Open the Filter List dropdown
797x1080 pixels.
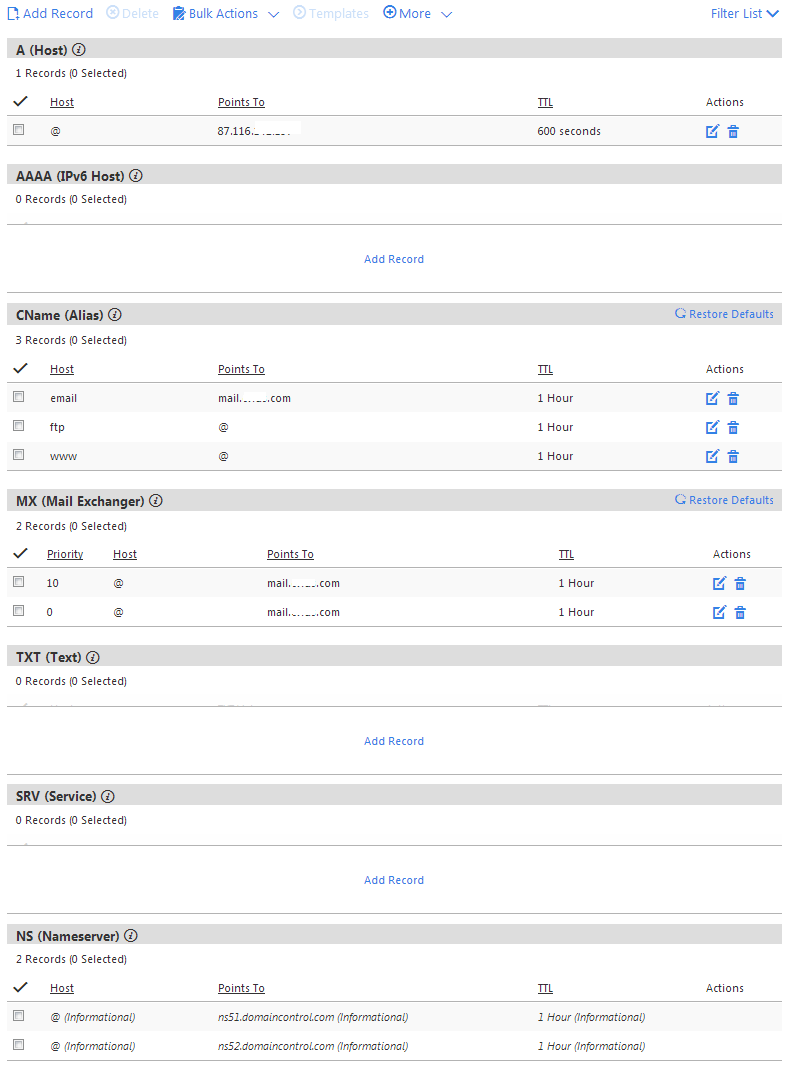click(744, 14)
